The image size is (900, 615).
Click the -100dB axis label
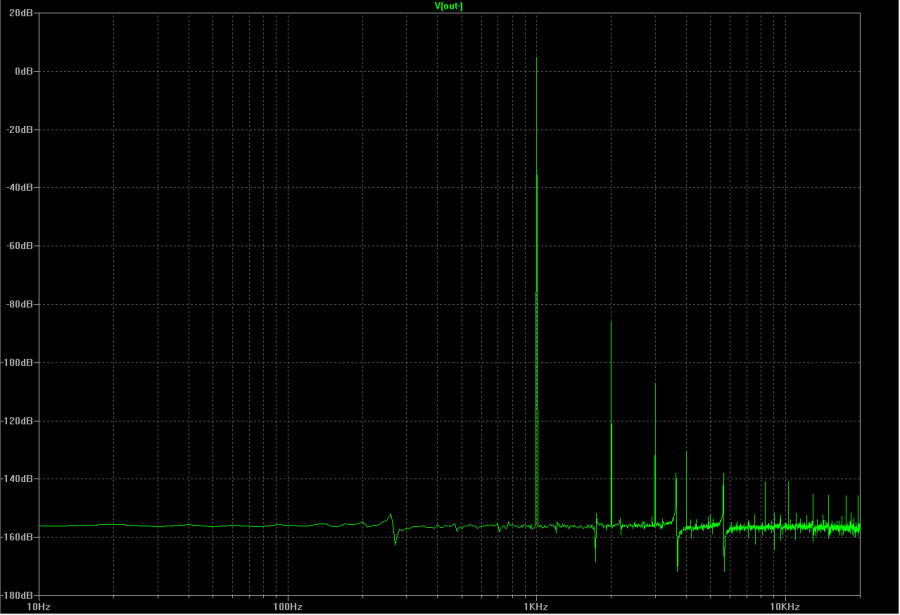tap(18, 362)
